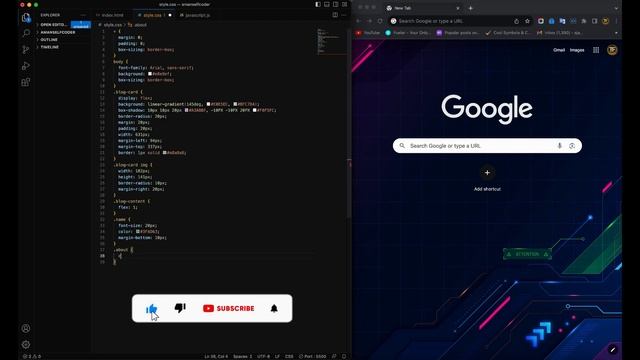The height and width of the screenshot is (360, 640).
Task: Open Chrome three-dot menu
Action: pyautogui.click(x=616, y=21)
